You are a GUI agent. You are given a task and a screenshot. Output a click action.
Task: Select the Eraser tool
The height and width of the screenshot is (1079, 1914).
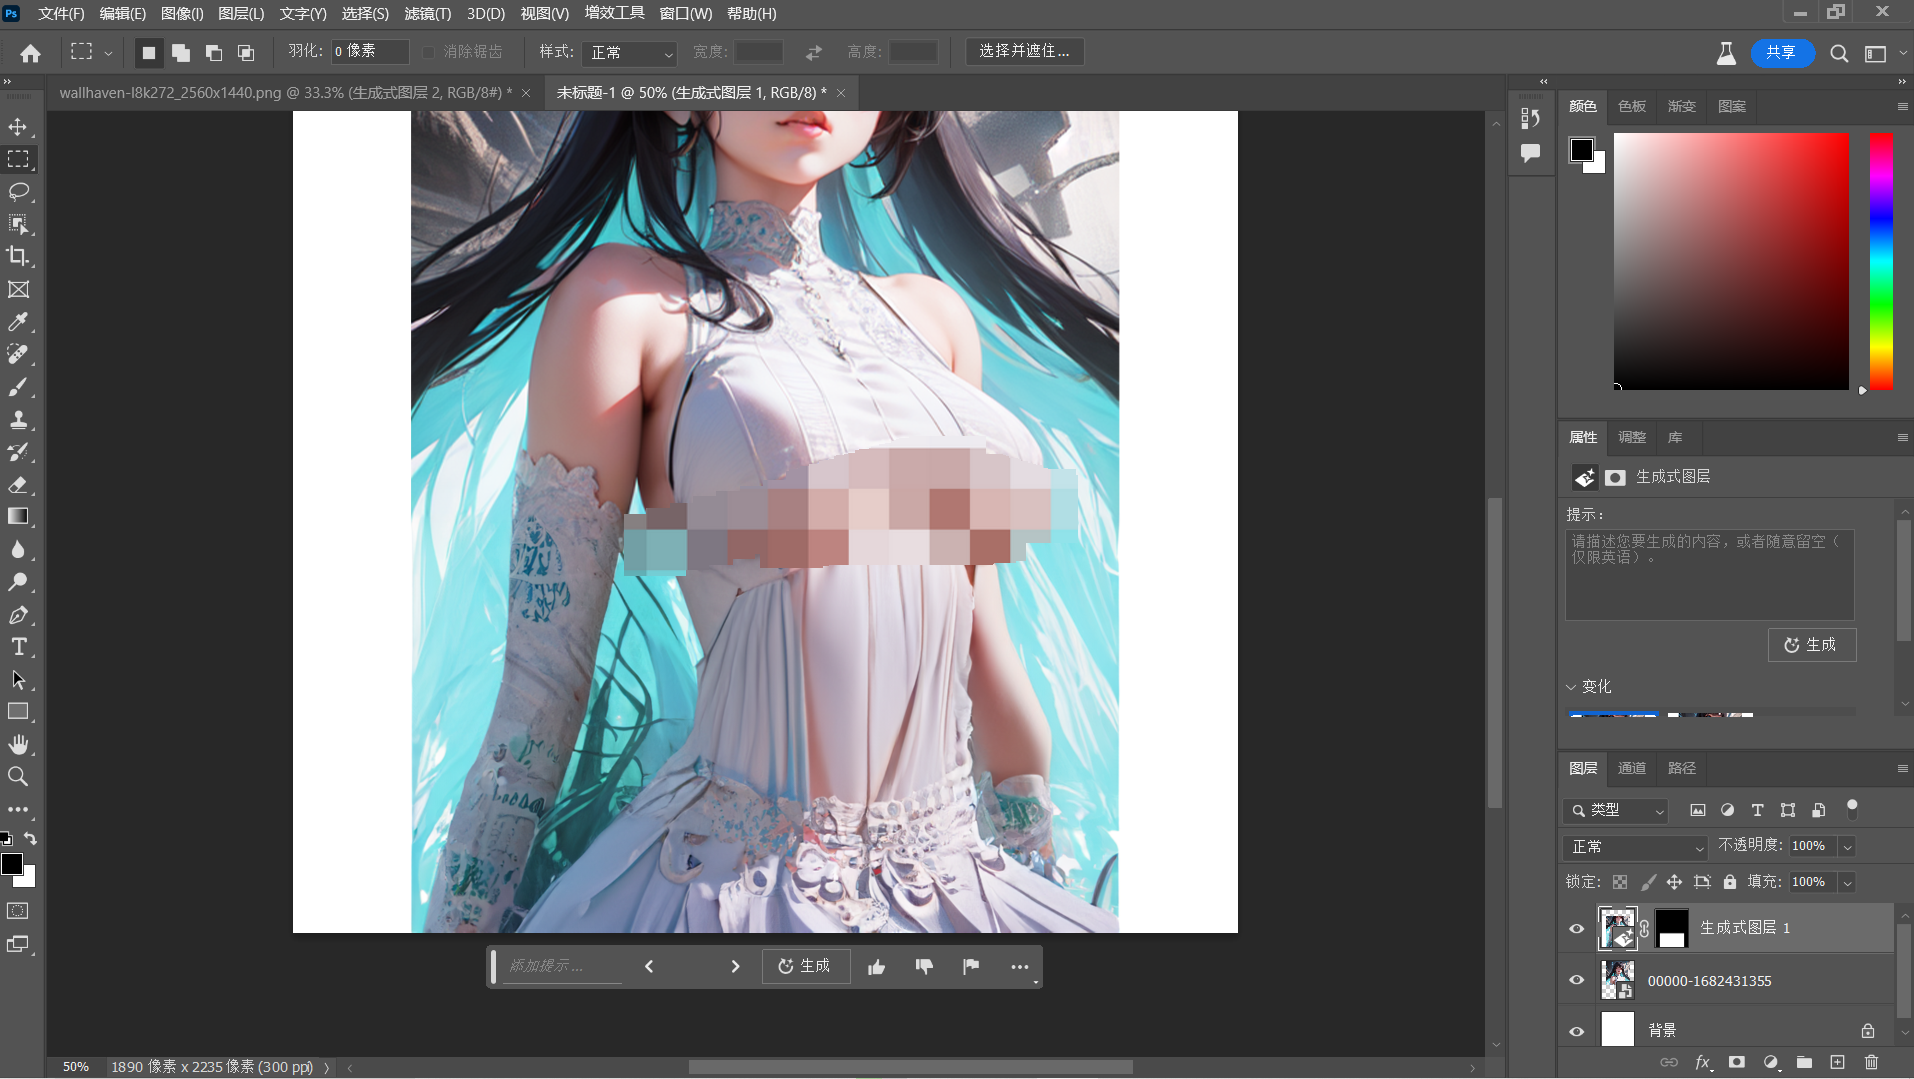[18, 484]
